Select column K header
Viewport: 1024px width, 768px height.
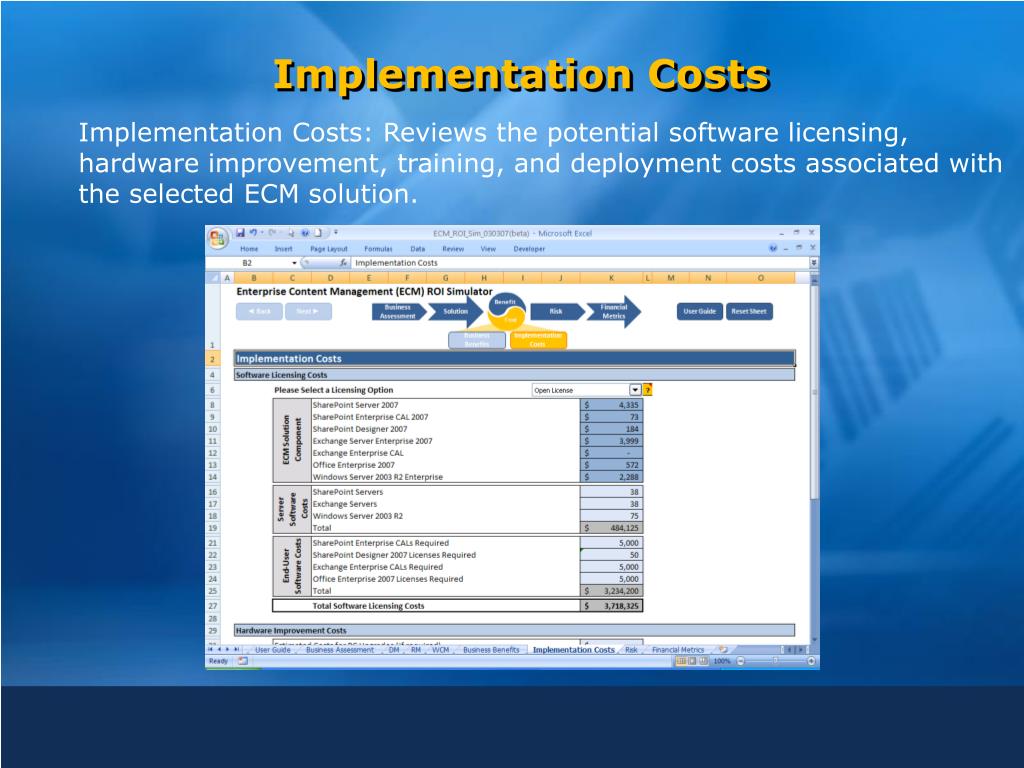tap(611, 278)
